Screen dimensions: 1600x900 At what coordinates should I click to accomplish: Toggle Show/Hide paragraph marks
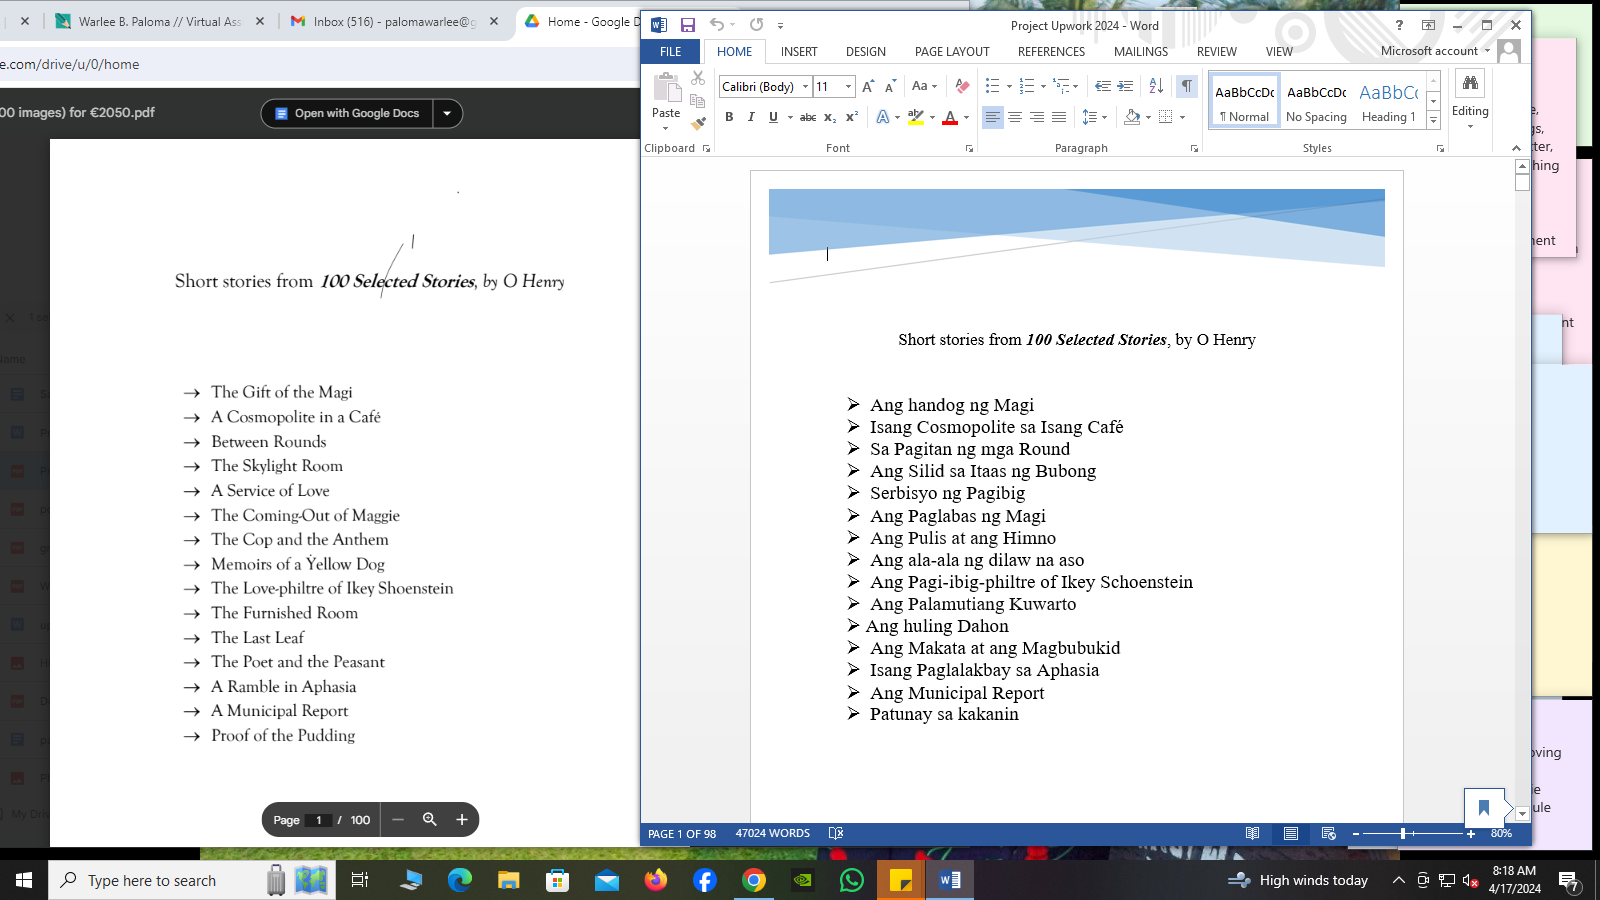tap(1186, 86)
